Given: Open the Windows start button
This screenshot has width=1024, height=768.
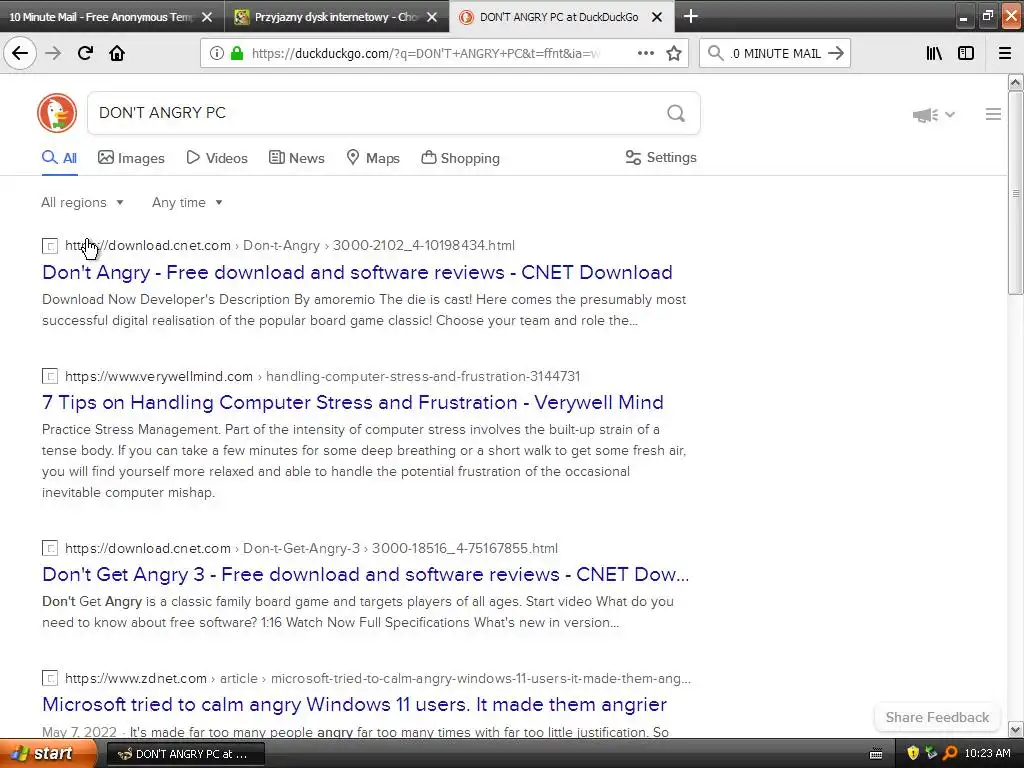Looking at the screenshot, I should 47,754.
